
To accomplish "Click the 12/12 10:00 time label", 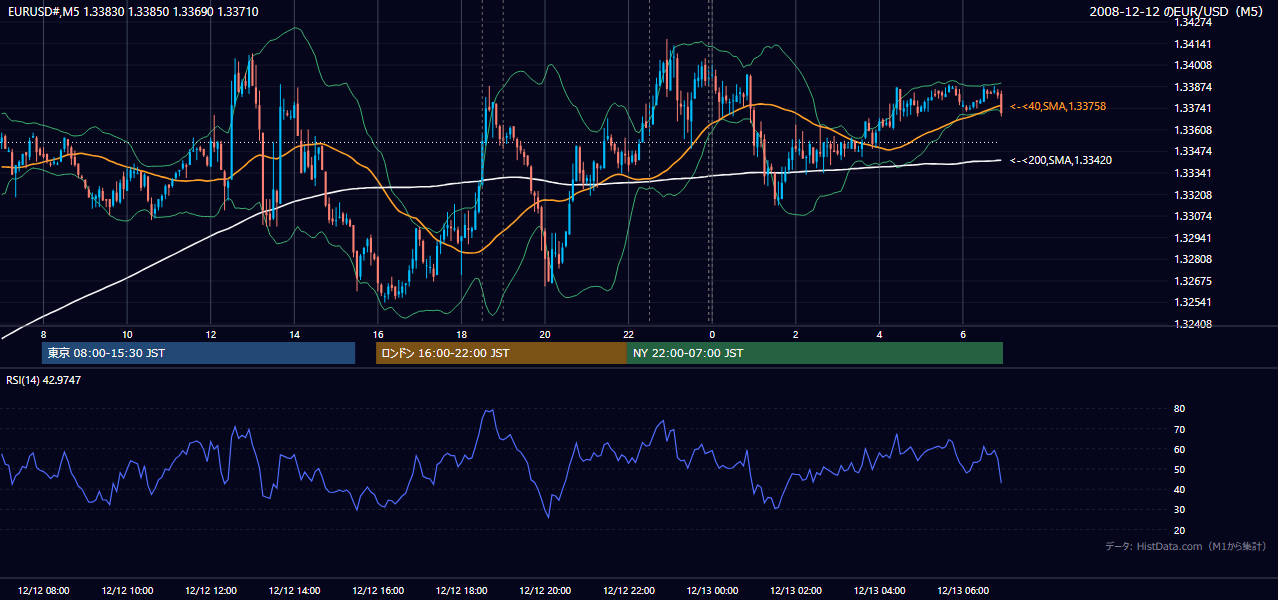I will coord(127,591).
